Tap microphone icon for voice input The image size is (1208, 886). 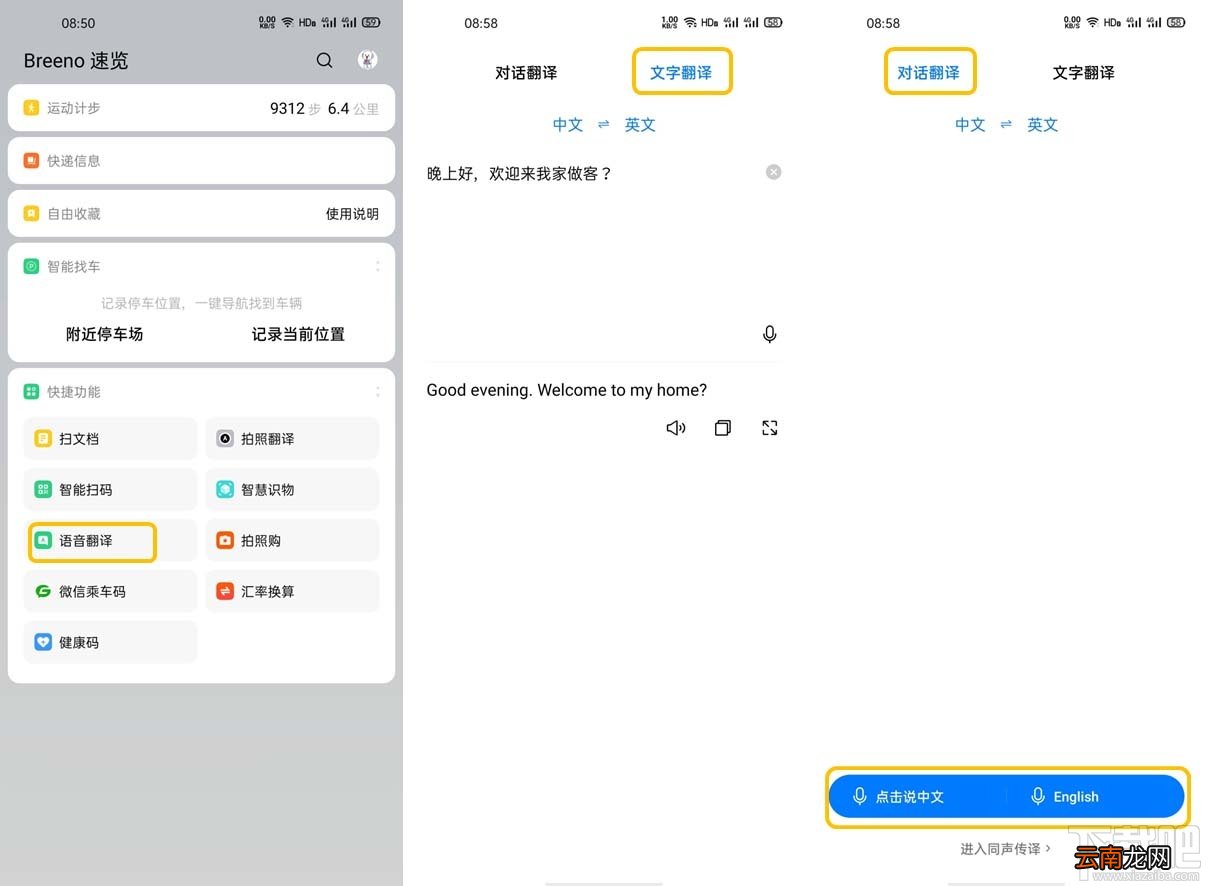click(x=769, y=334)
